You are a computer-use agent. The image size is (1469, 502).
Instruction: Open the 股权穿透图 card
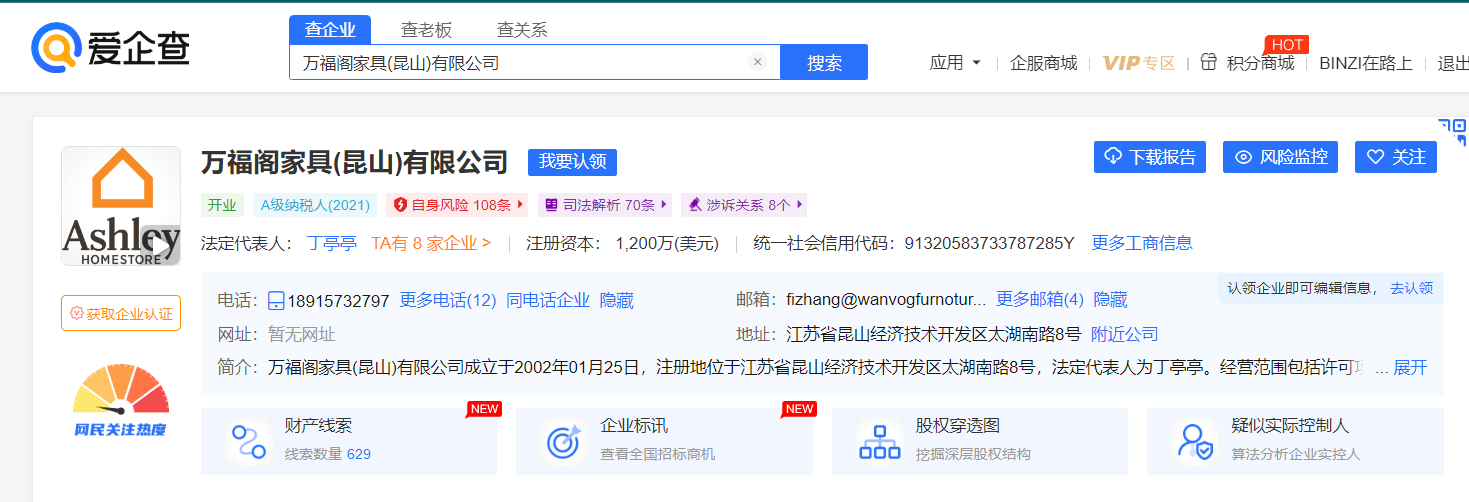[x=980, y=440]
